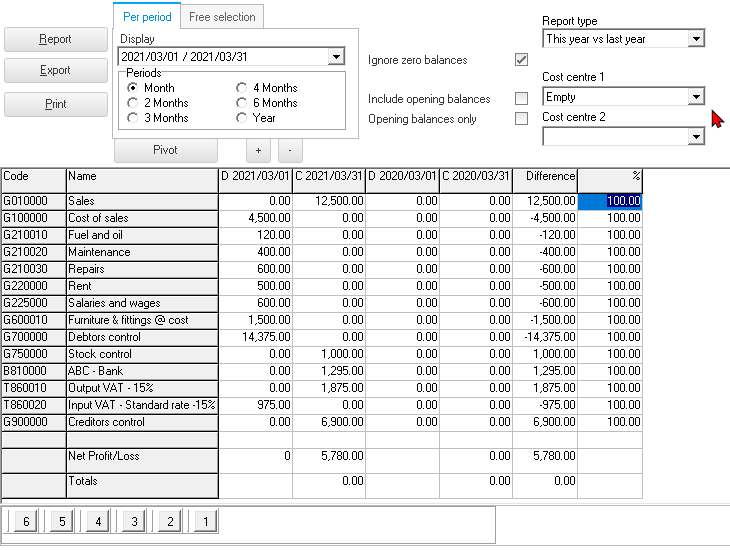Open the Cost centre 2 dropdown
Image resolution: width=730 pixels, height=550 pixels.
click(696, 136)
